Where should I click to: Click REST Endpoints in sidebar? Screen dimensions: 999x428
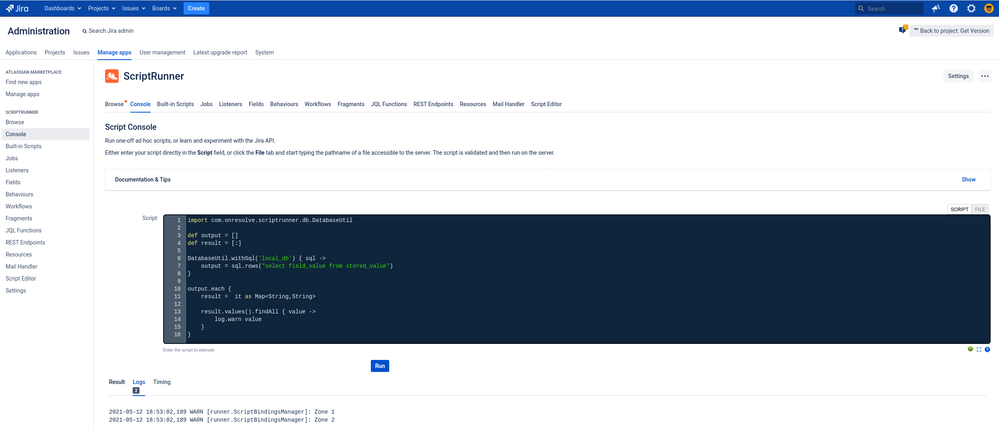25,243
